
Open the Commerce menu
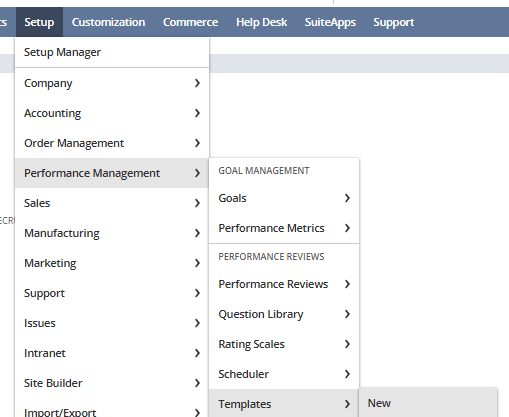point(190,22)
